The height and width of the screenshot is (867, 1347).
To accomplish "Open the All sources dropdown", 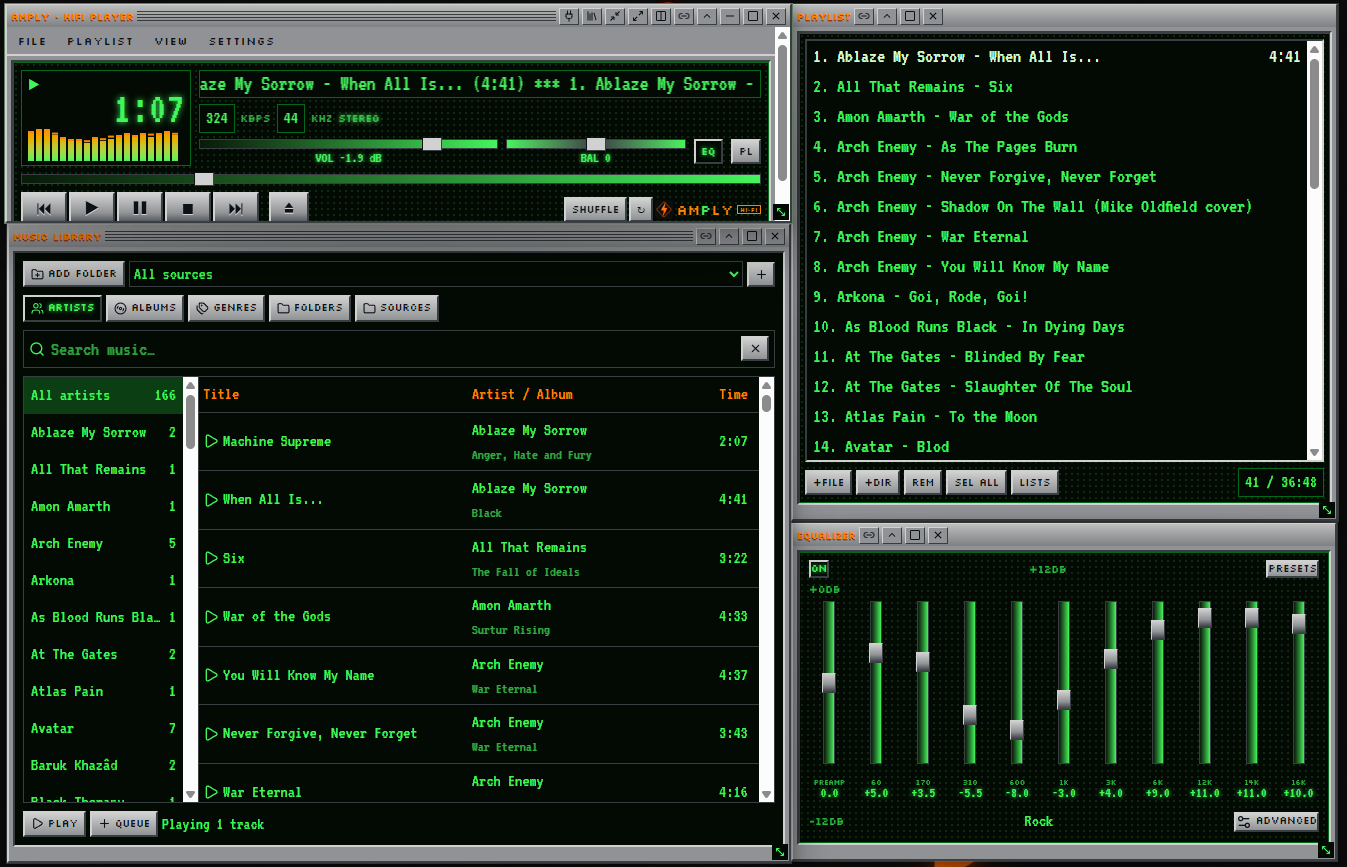I will click(436, 274).
